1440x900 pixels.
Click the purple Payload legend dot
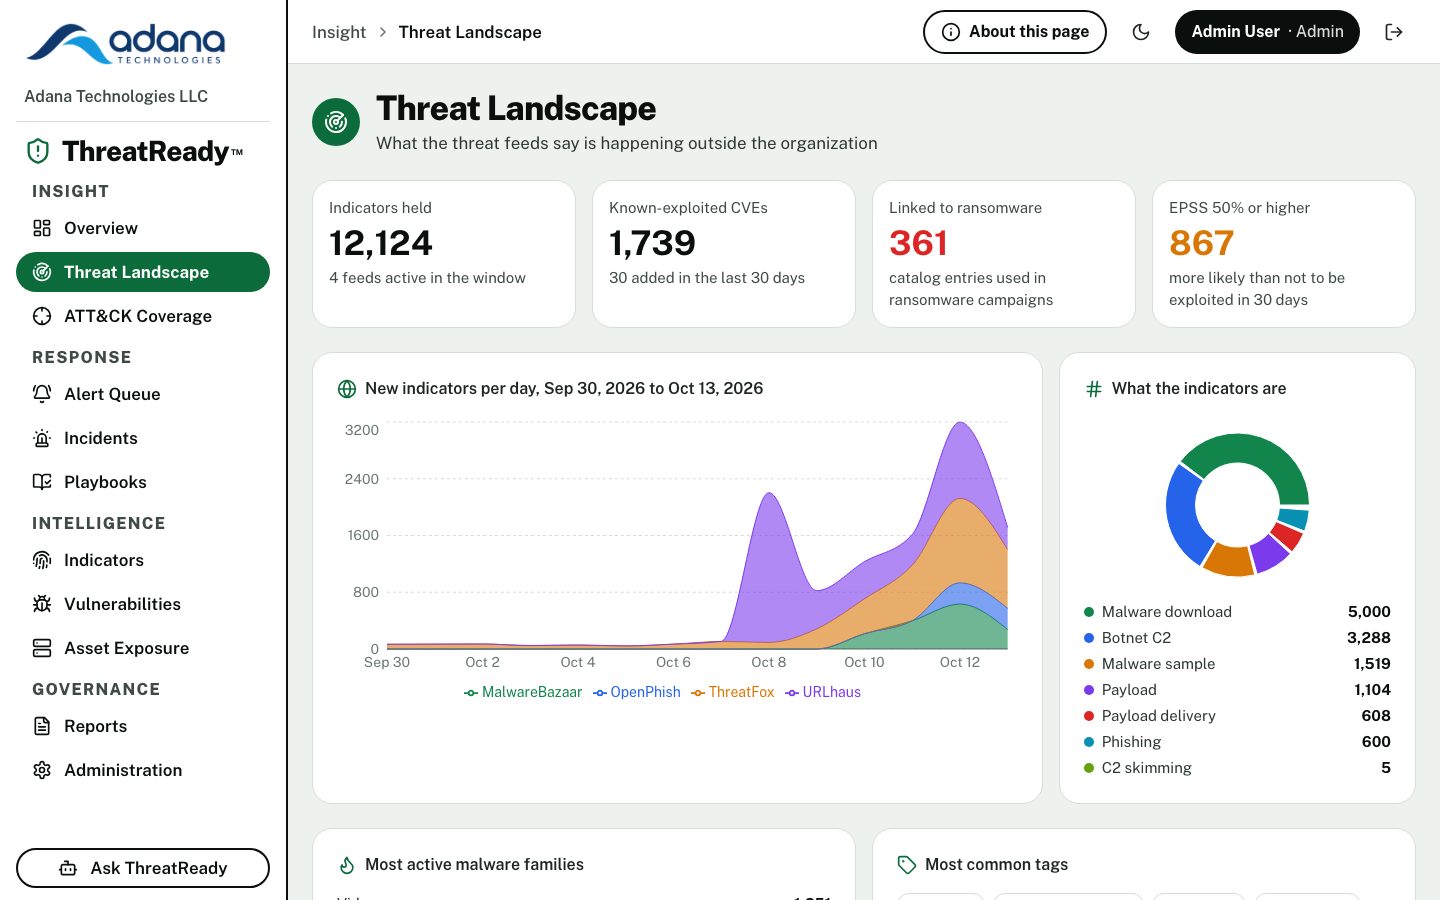1089,690
